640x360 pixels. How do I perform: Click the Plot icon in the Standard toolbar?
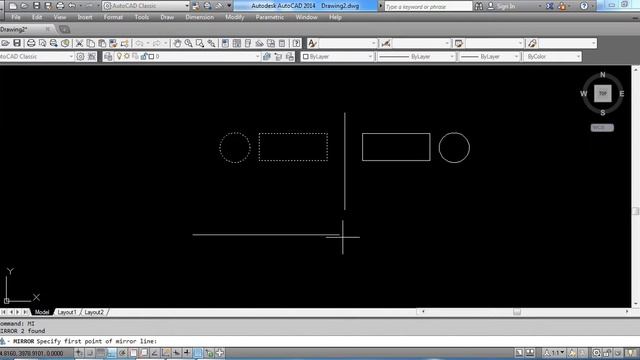tap(31, 43)
